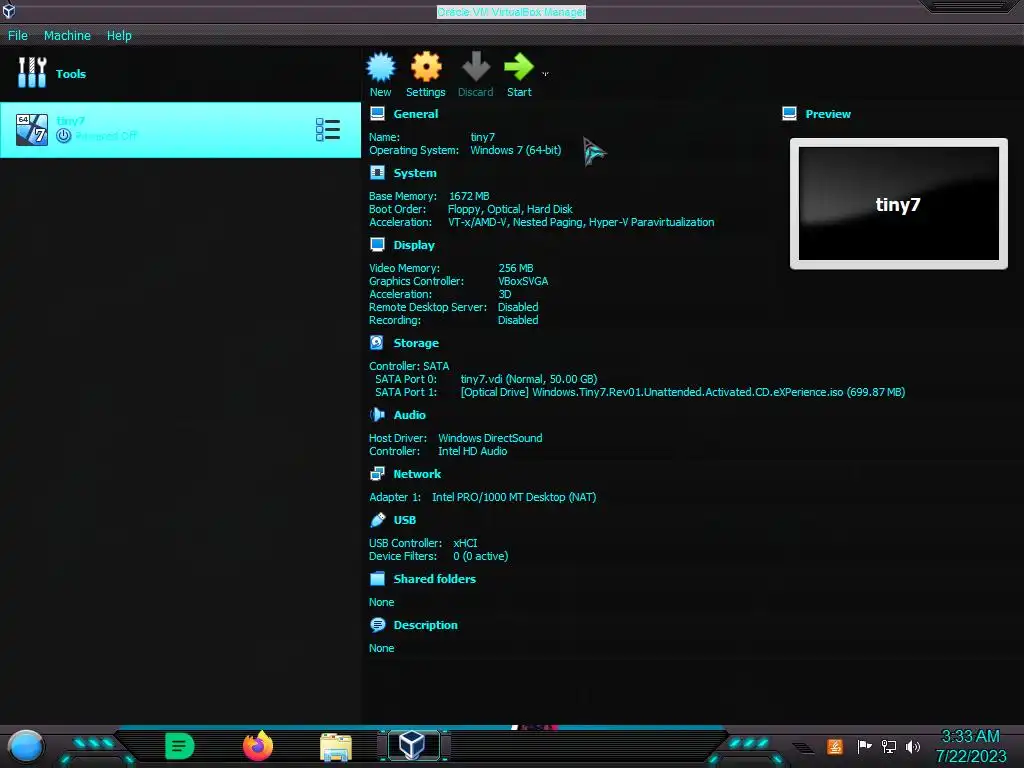Click the Preview section monitor icon

(x=789, y=114)
